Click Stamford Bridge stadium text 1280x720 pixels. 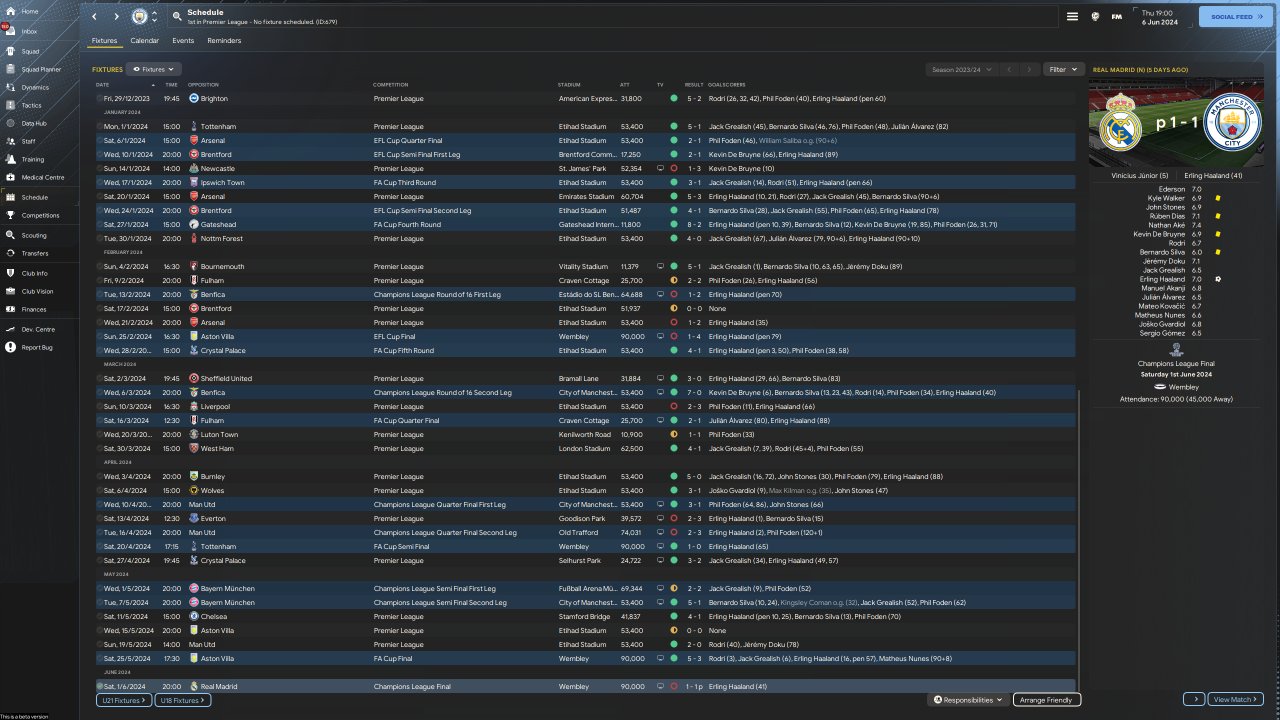[x=581, y=617]
